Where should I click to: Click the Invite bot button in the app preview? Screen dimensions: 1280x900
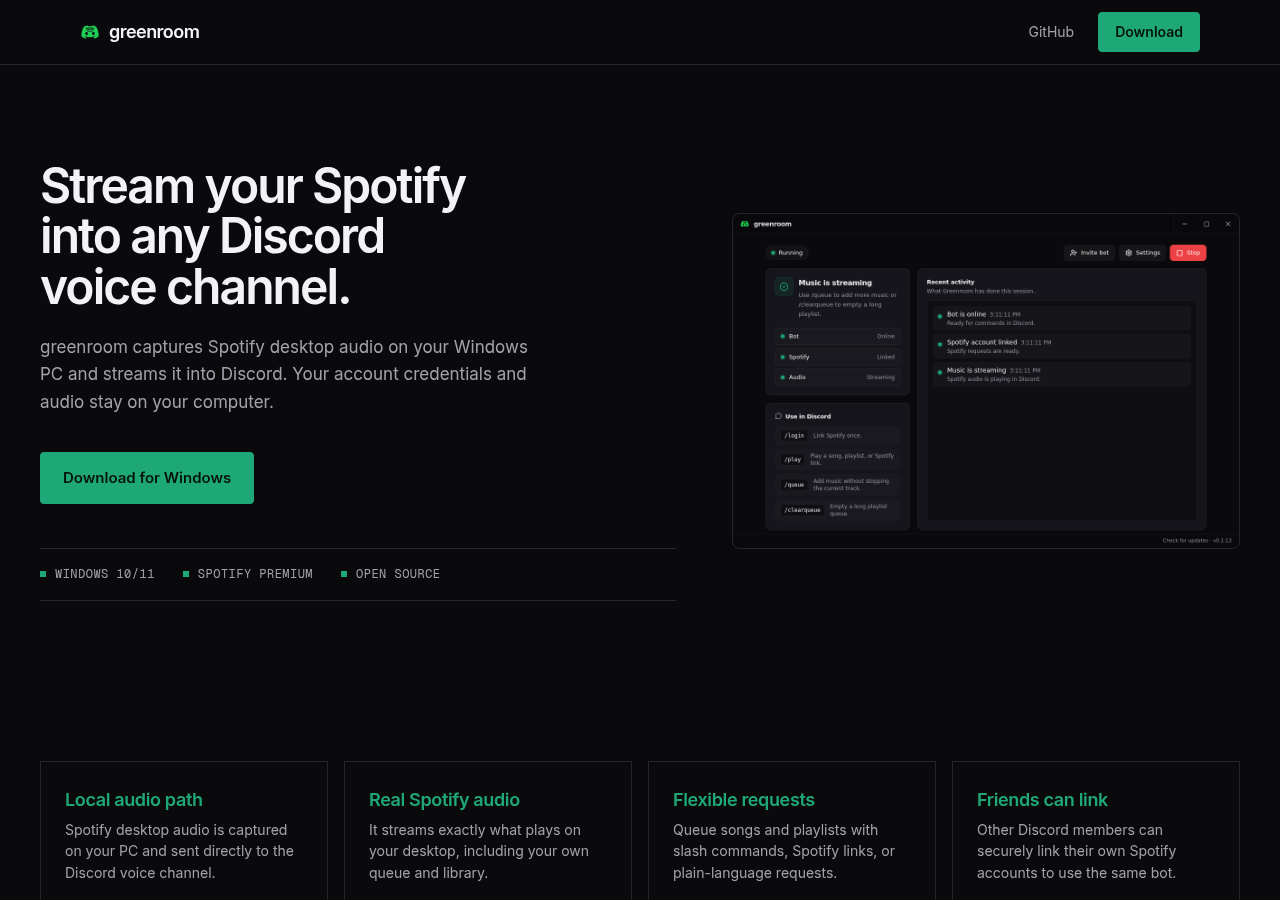[1089, 253]
